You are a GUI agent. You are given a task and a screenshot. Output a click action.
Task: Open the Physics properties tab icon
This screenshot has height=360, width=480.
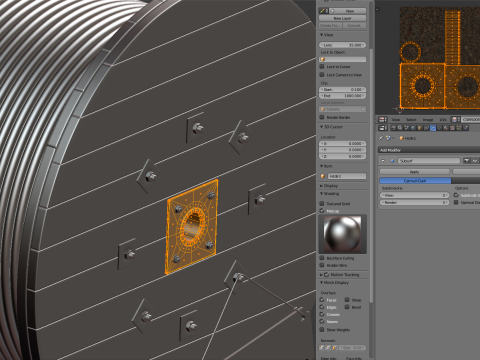point(466,128)
